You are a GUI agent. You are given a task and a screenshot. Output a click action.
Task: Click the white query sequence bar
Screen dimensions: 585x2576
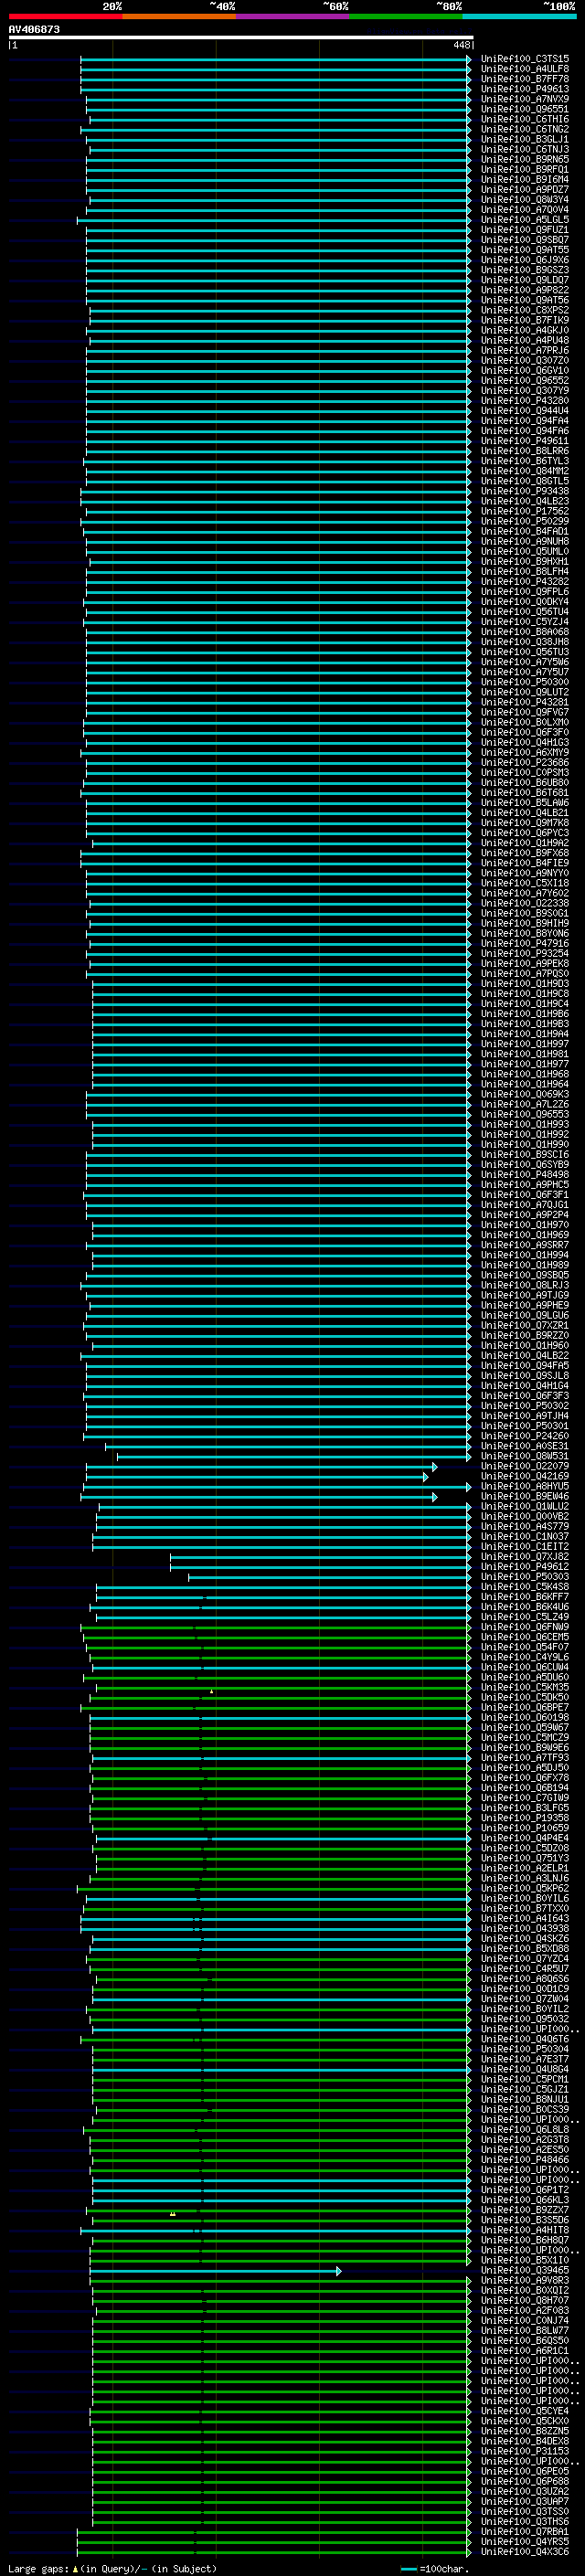click(241, 37)
